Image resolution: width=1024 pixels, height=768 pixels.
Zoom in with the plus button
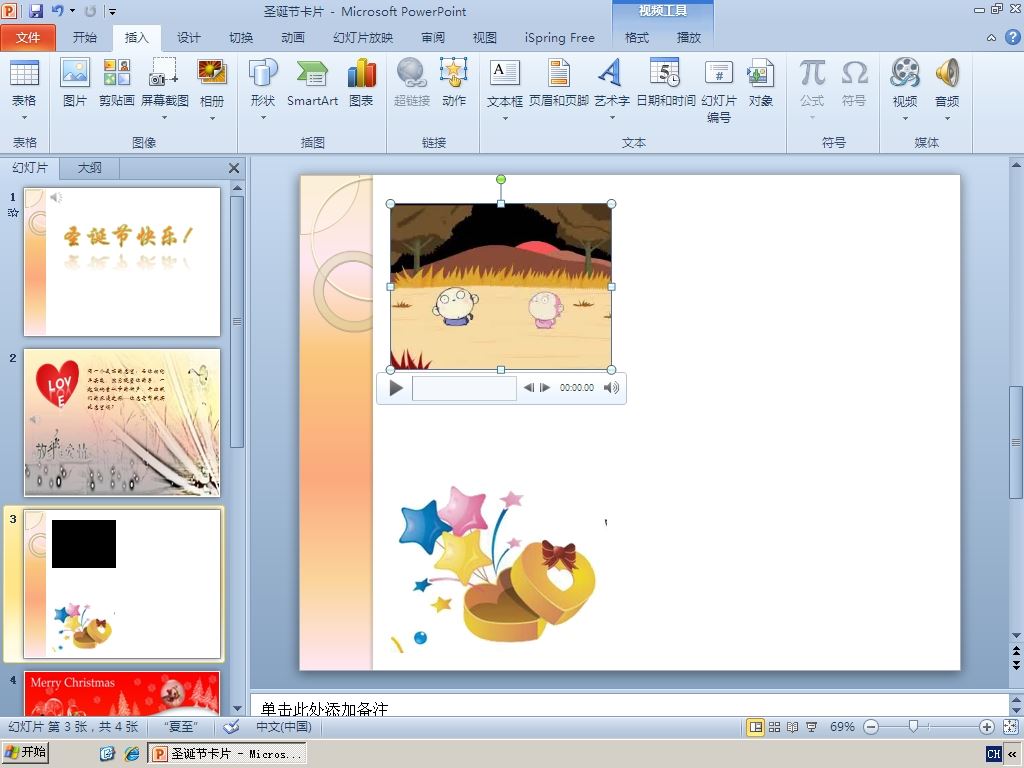click(987, 727)
